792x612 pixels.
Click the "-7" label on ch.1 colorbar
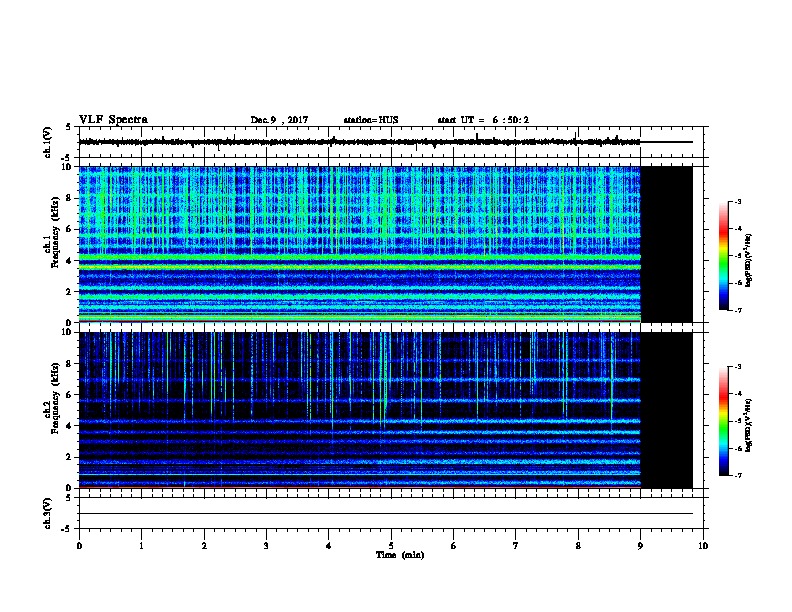click(x=737, y=310)
